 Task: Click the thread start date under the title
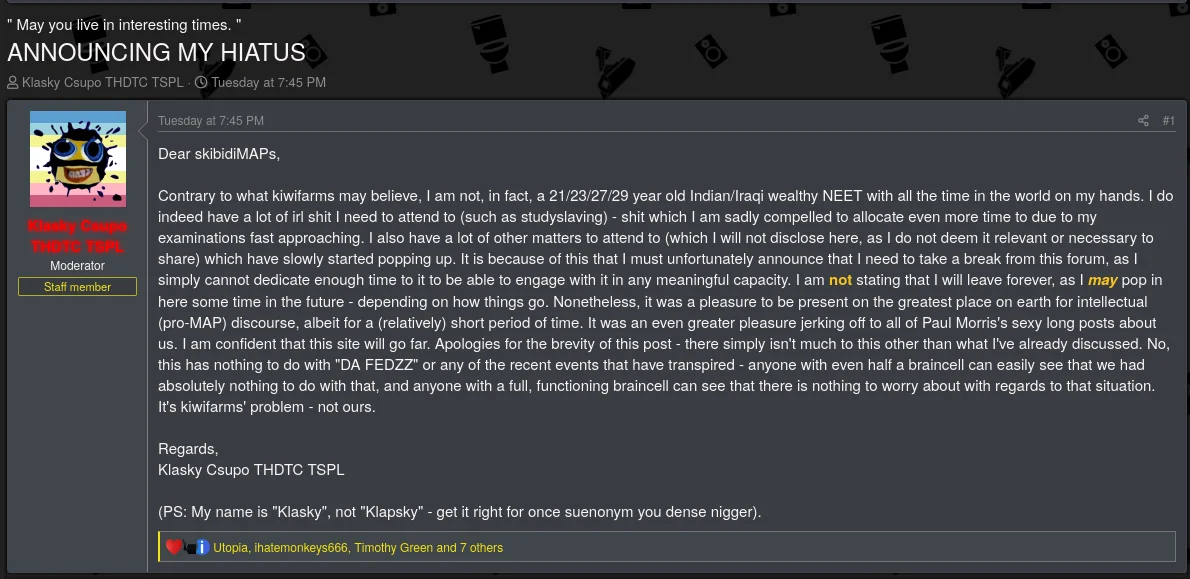point(268,83)
